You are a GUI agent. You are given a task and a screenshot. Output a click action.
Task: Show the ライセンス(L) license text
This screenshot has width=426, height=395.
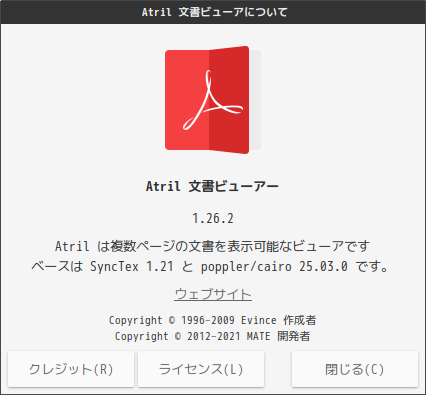coord(201,369)
